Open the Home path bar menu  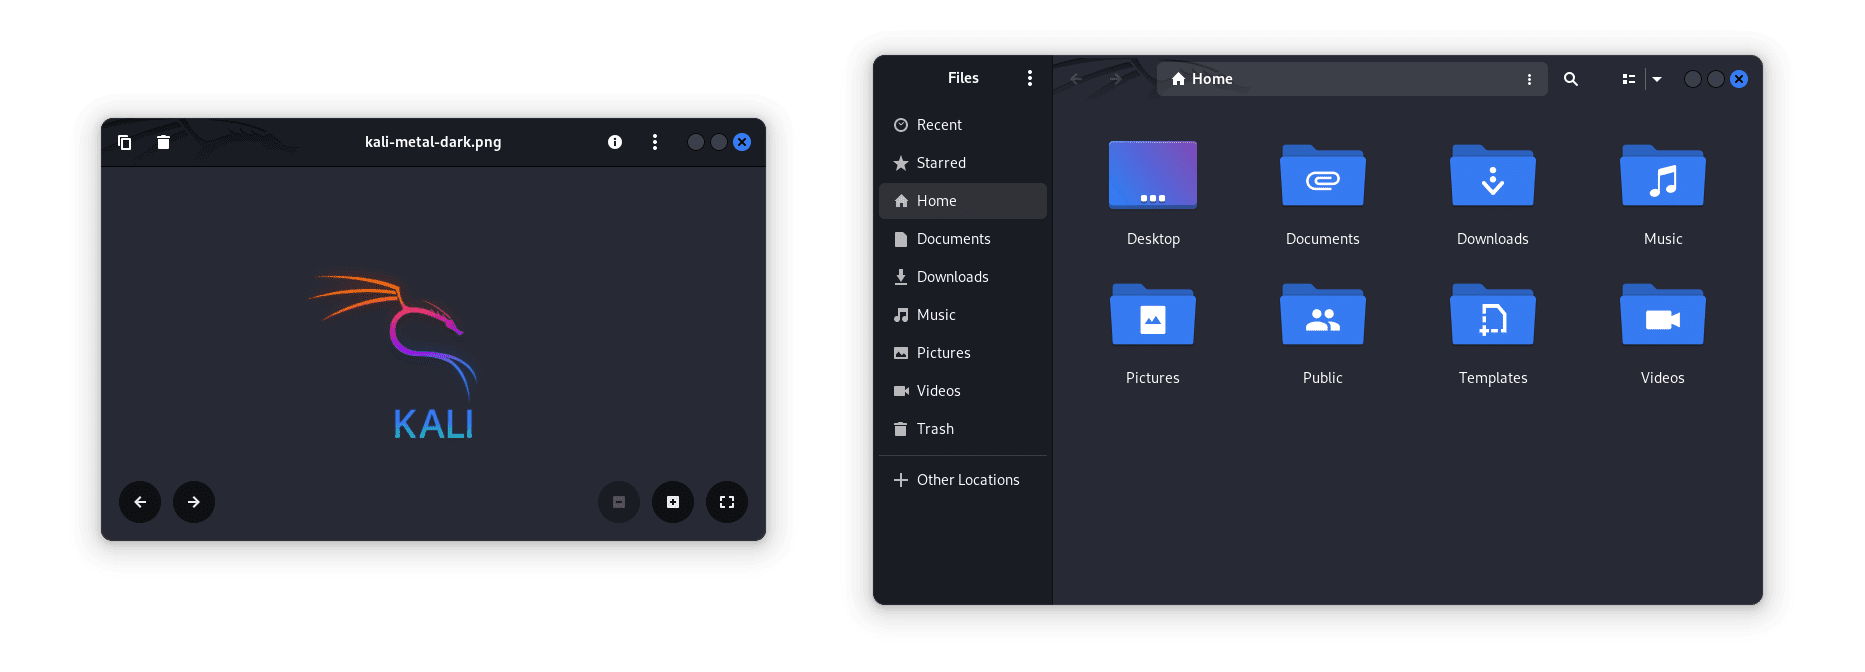pyautogui.click(x=1529, y=79)
